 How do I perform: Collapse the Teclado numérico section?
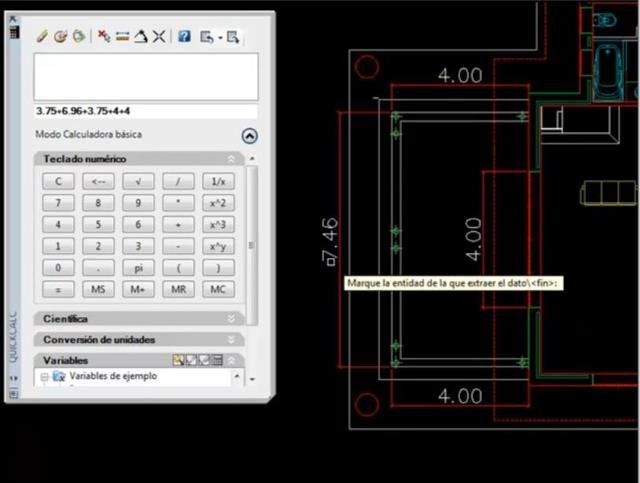231,159
